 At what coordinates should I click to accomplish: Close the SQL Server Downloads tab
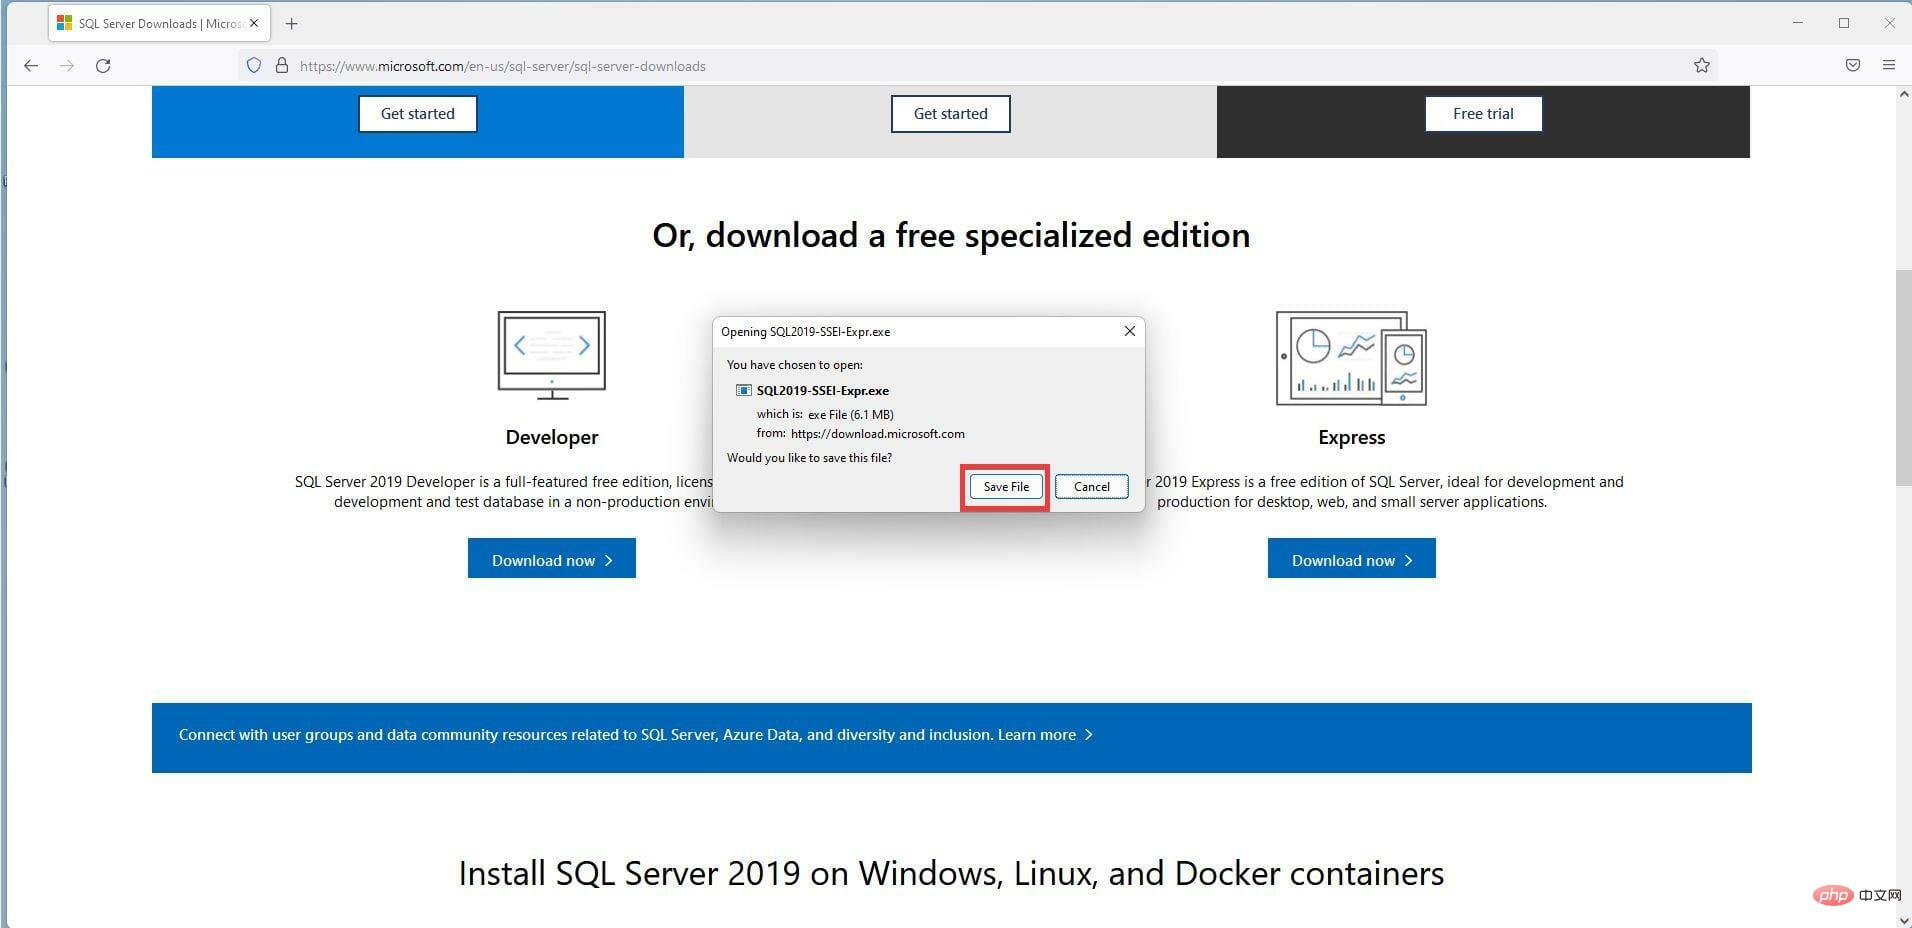pos(254,23)
